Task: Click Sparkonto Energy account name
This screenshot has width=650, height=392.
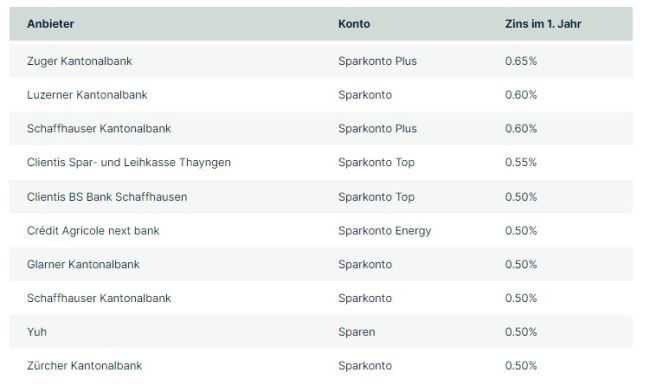Action: point(385,231)
